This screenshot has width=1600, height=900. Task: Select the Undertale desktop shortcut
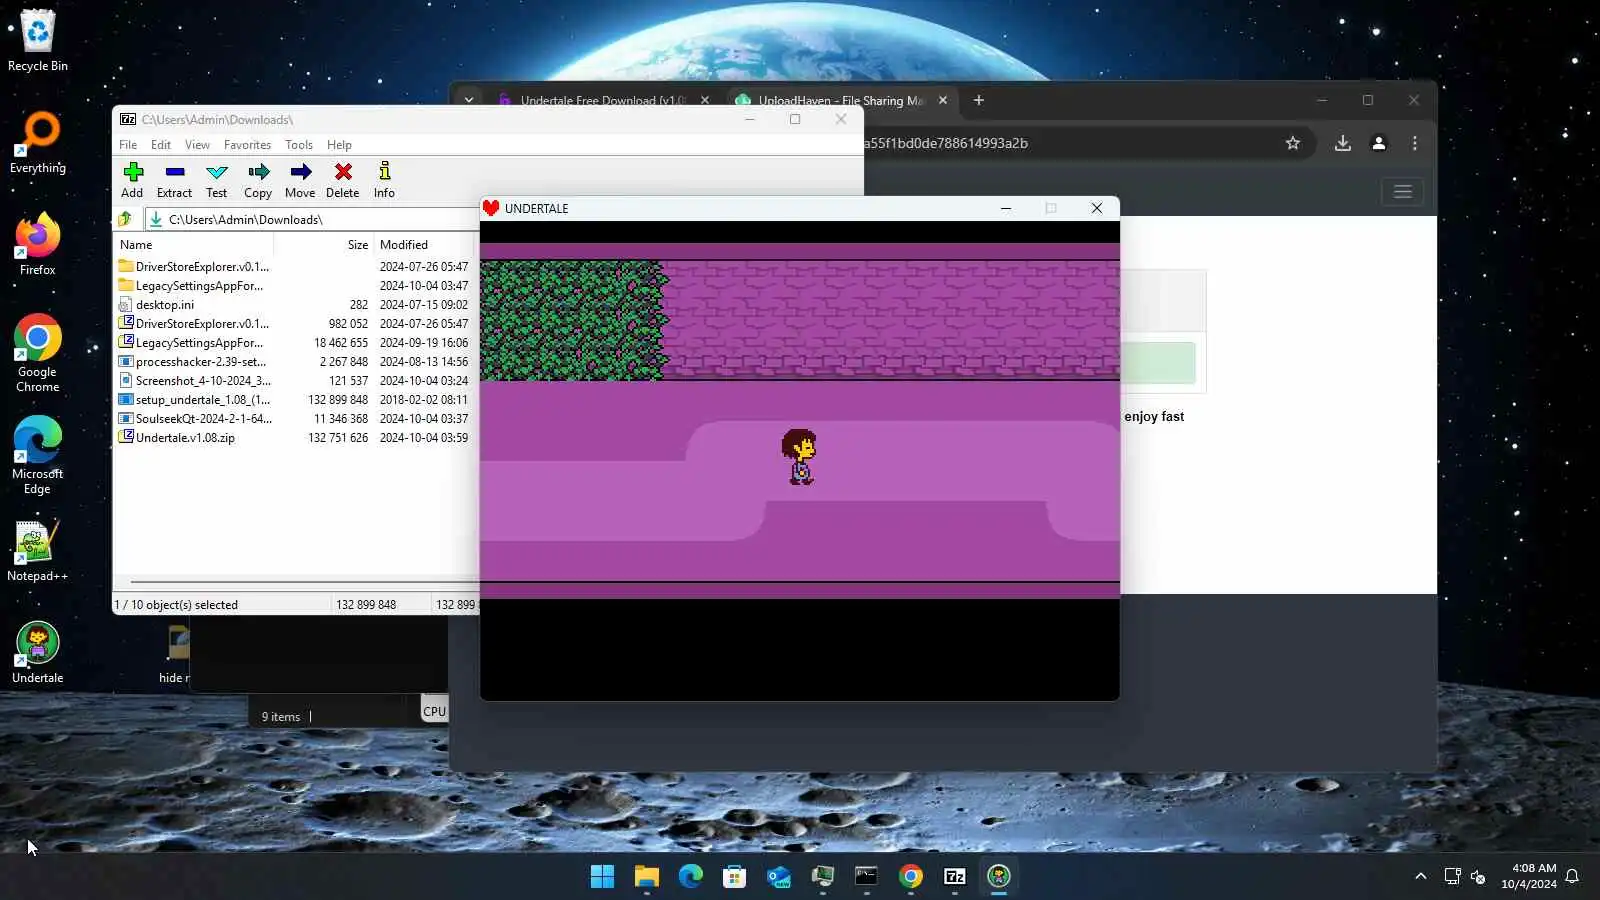pyautogui.click(x=38, y=652)
